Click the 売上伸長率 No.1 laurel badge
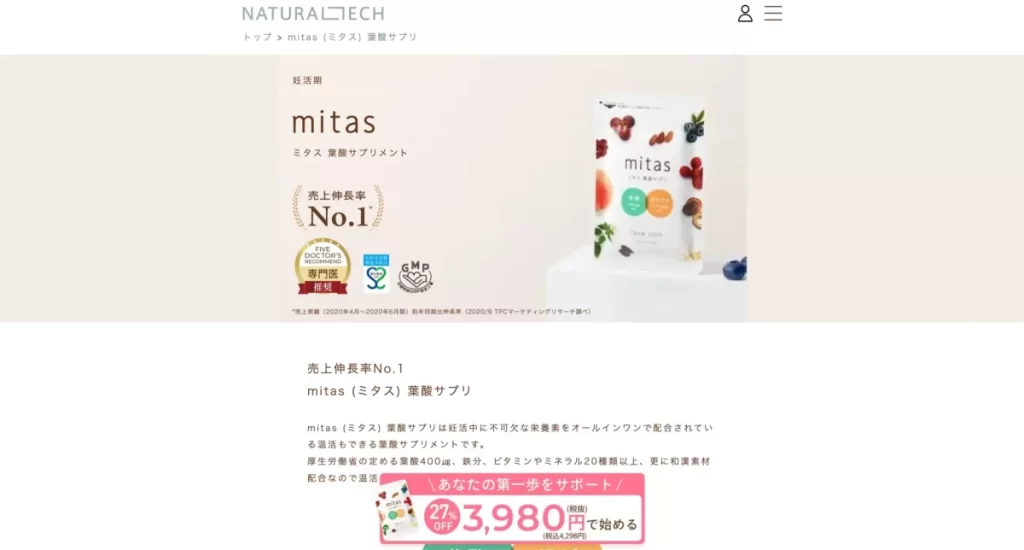This screenshot has height=550, width=1024. (338, 208)
